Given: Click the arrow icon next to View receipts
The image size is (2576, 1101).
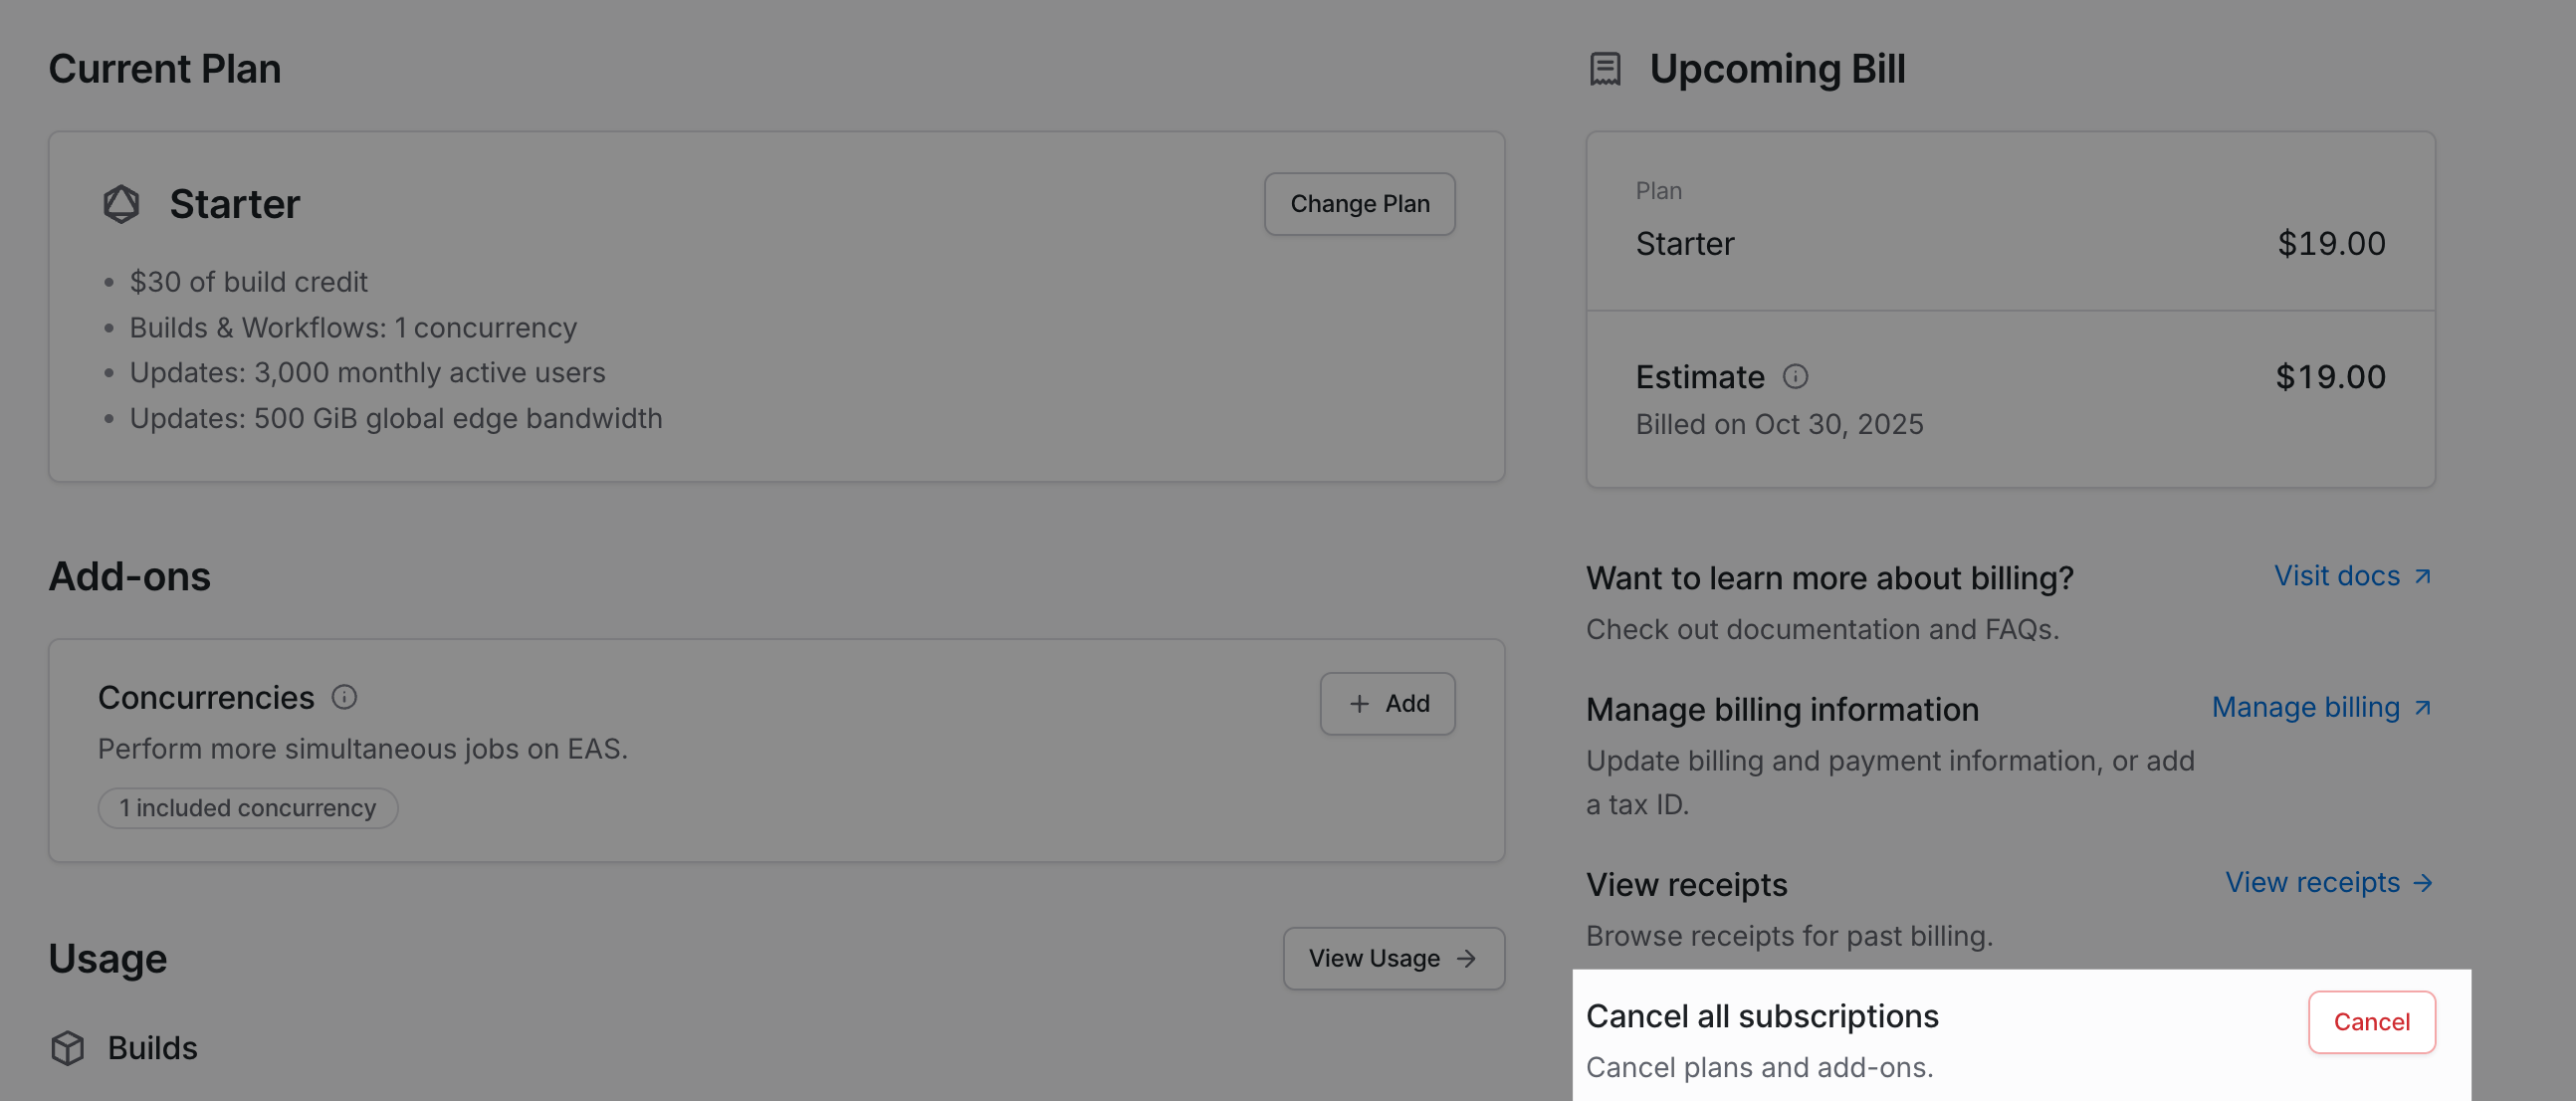Looking at the screenshot, I should pyautogui.click(x=2424, y=883).
